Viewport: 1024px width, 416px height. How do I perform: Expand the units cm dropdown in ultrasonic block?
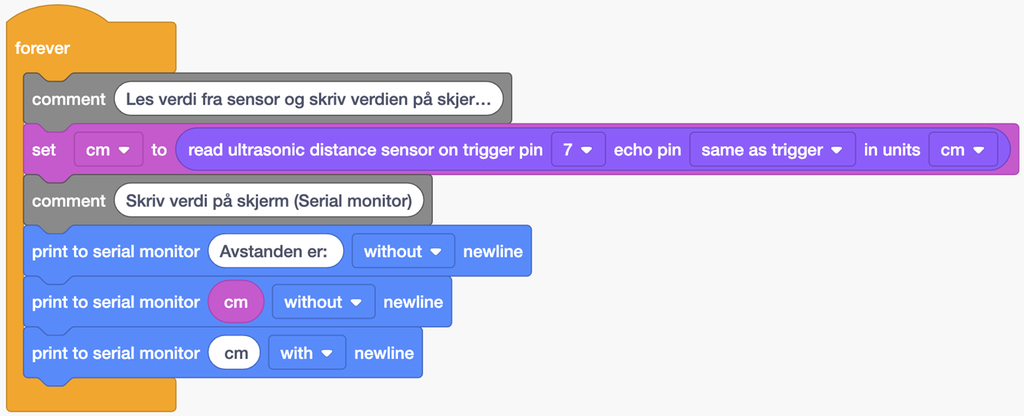[963, 150]
